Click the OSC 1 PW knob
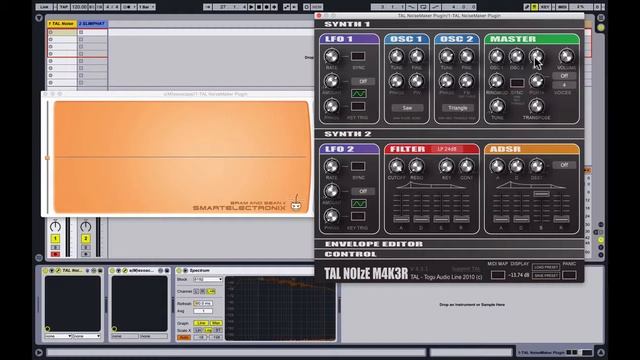Screen dimensions: 640x360 (x=416, y=81)
